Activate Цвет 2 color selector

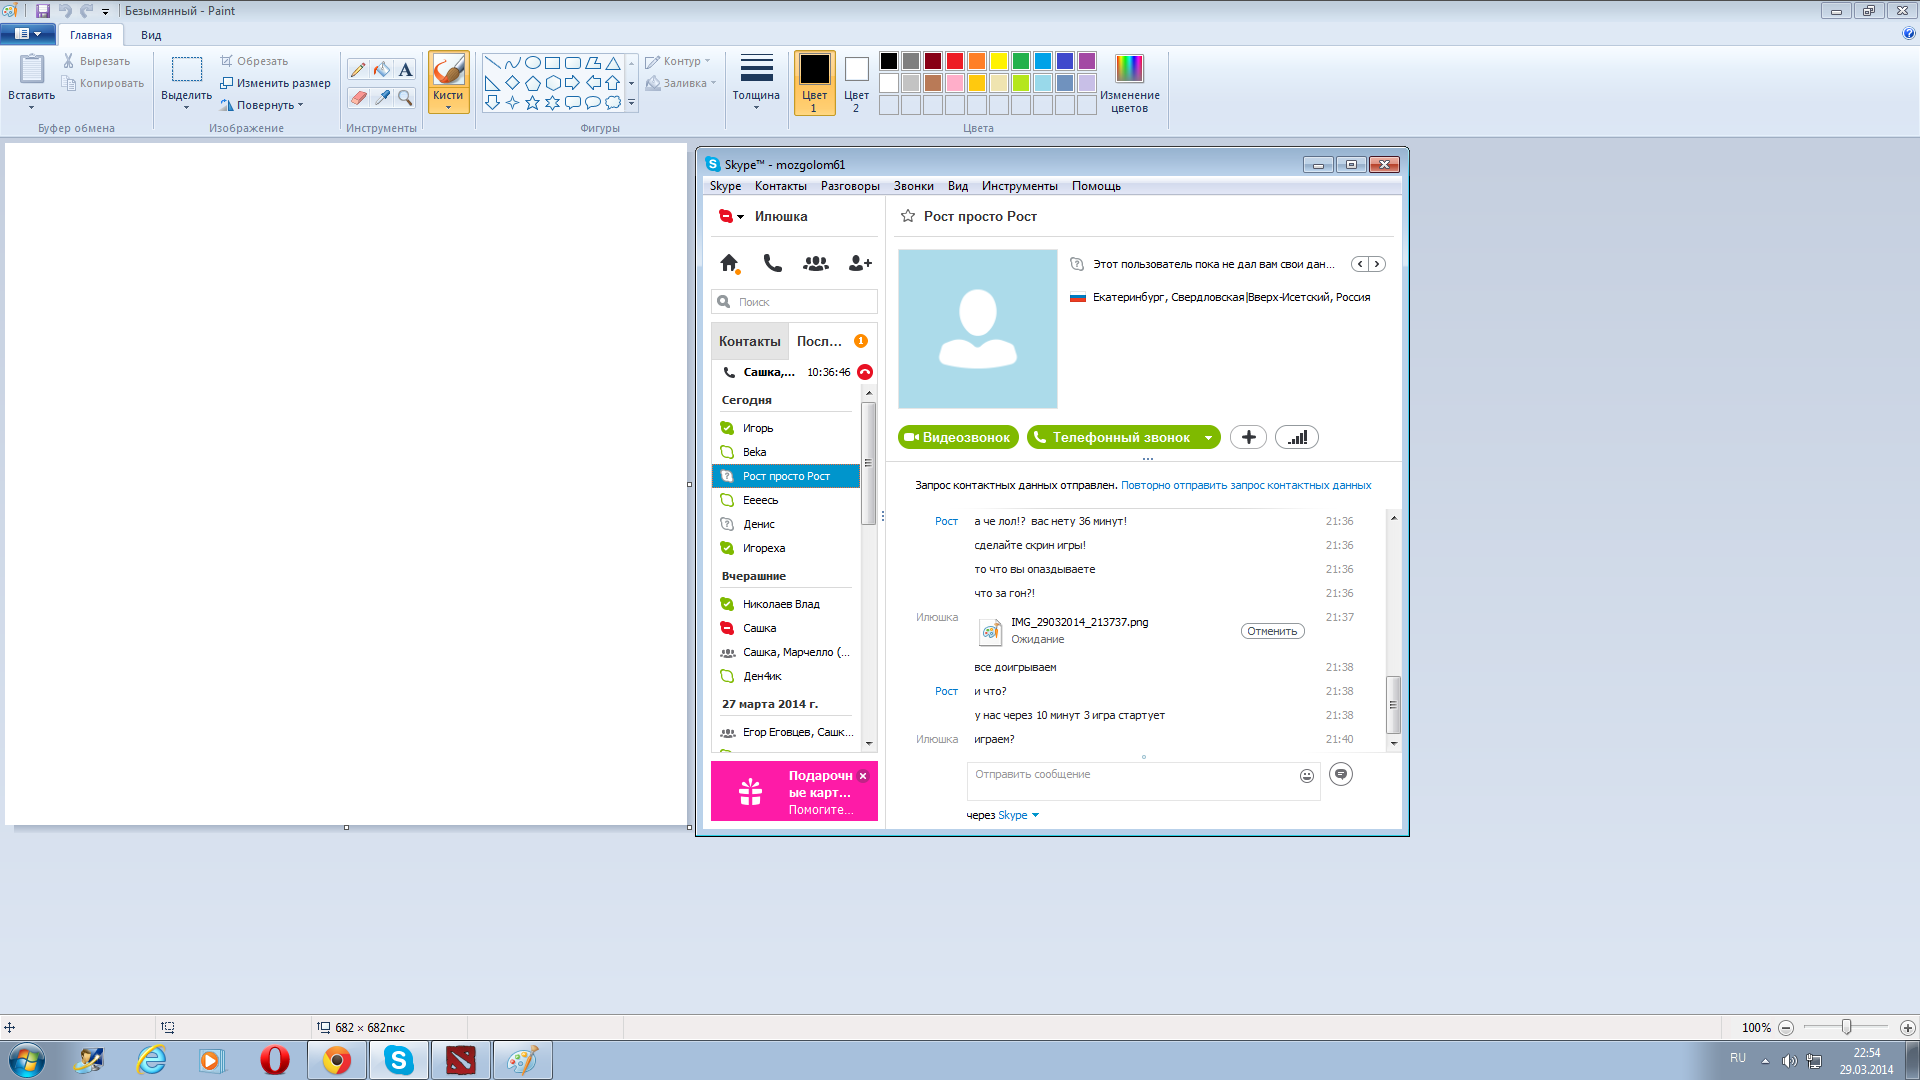(x=856, y=82)
